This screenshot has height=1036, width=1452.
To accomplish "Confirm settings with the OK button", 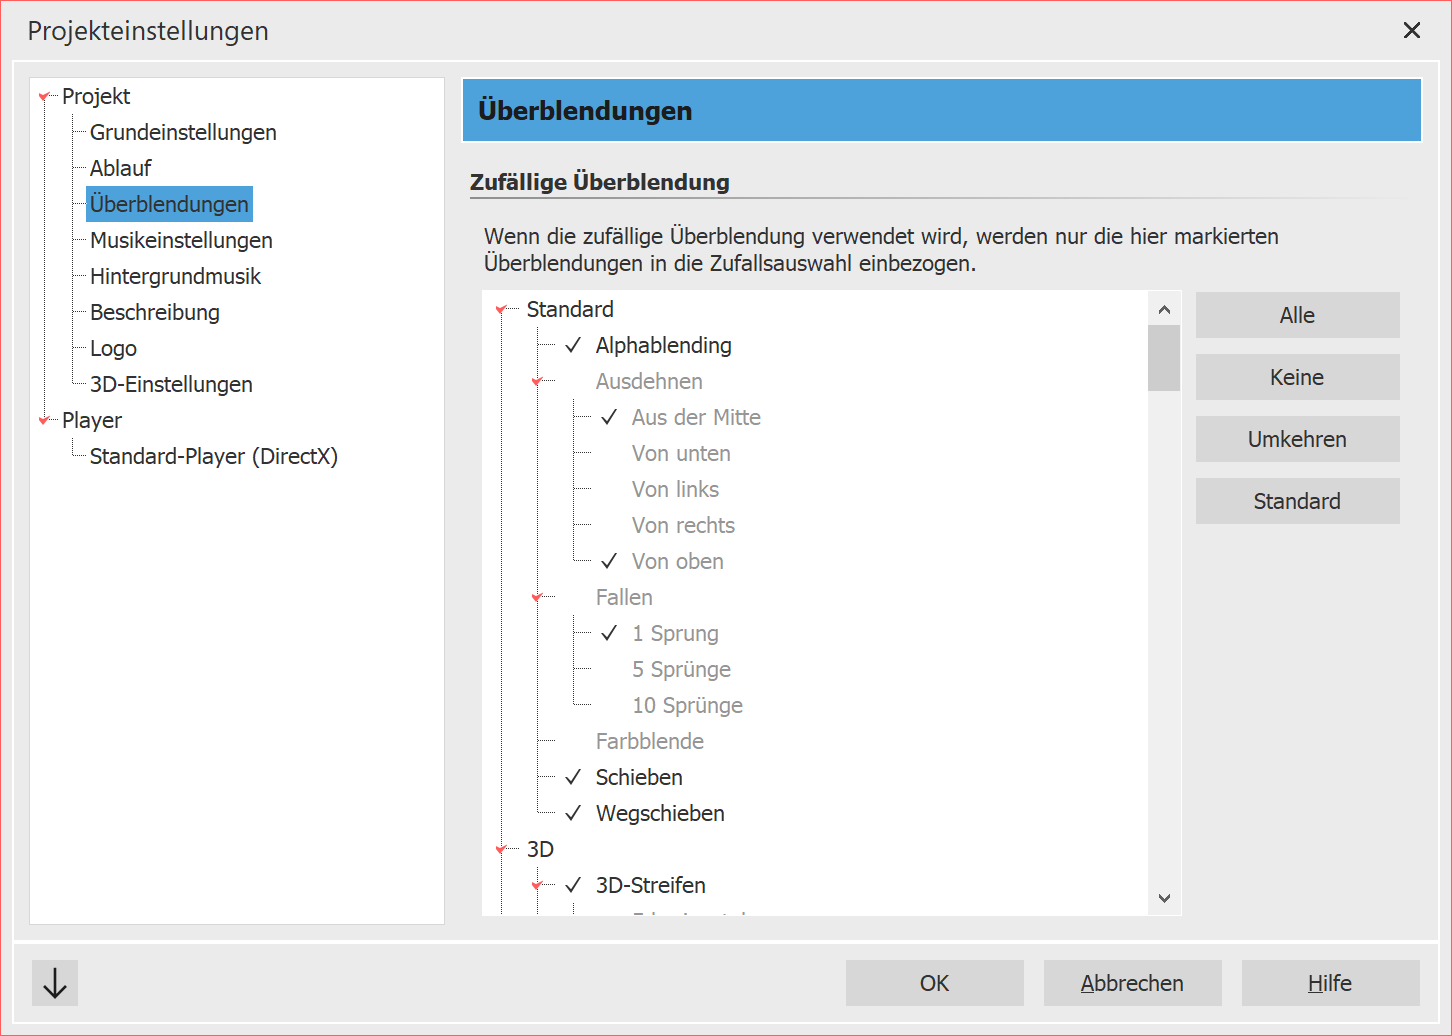I will [934, 984].
